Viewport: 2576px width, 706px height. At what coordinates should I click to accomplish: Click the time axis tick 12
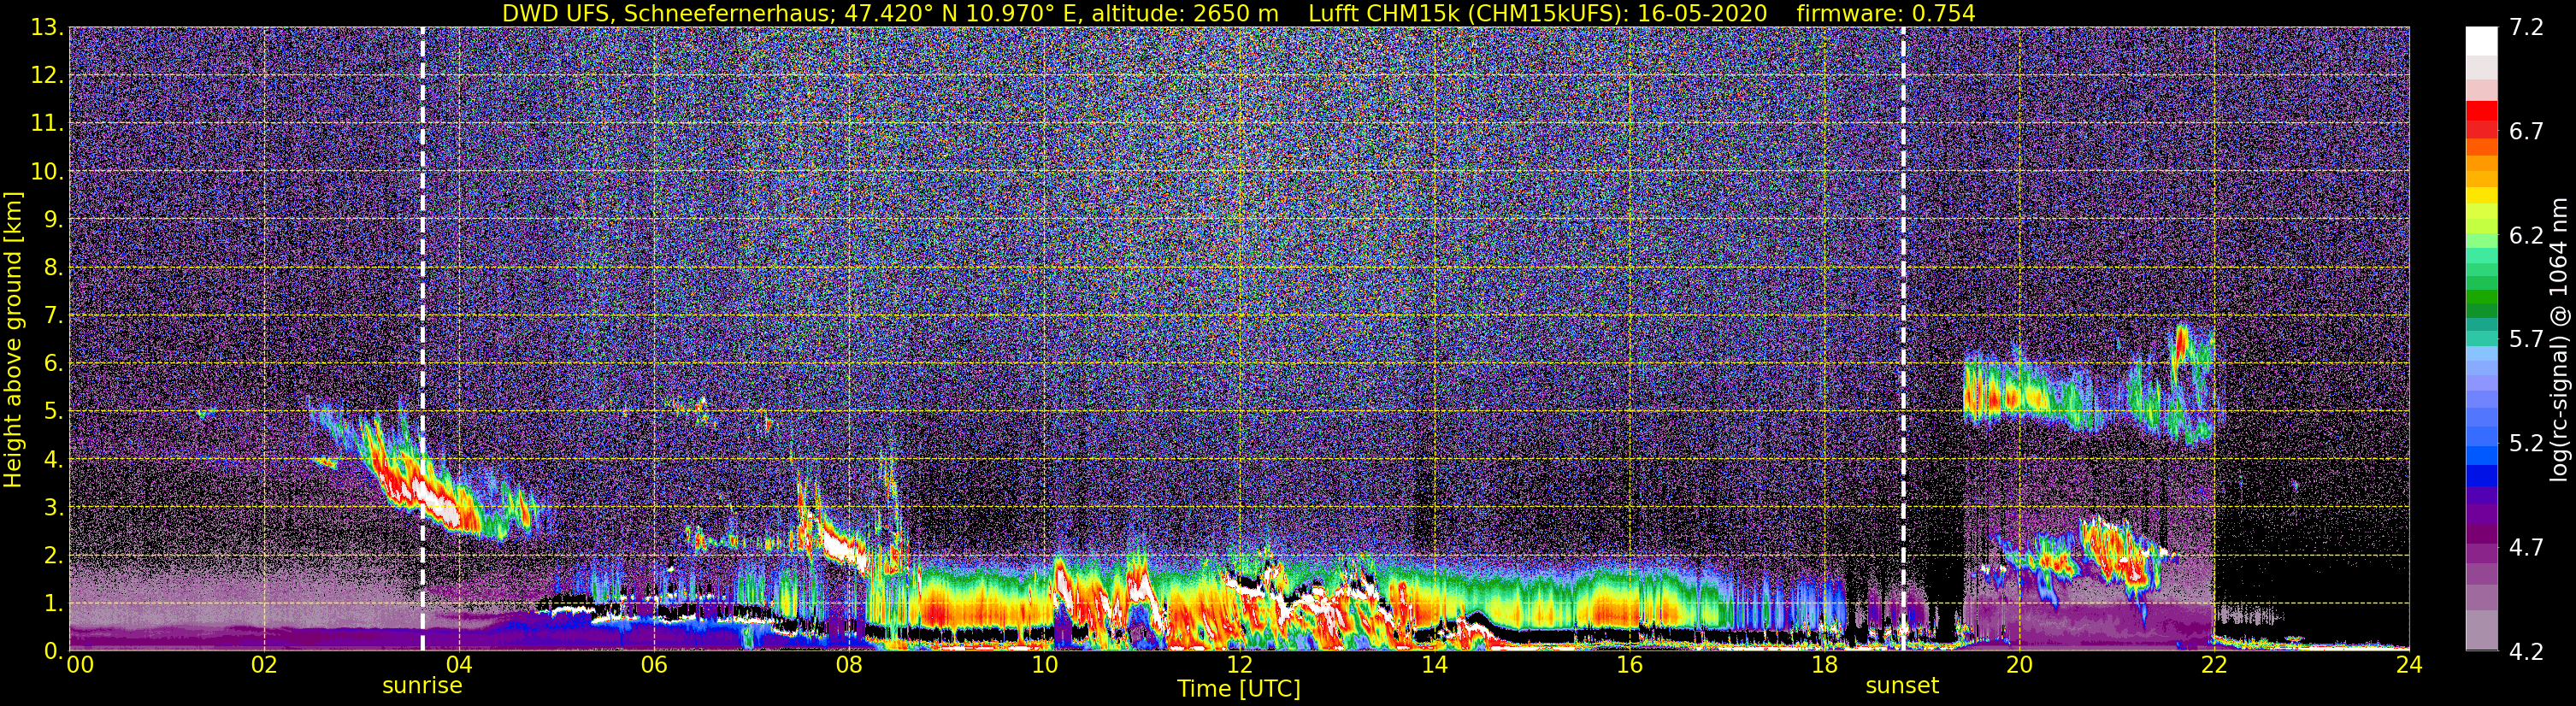(1239, 665)
